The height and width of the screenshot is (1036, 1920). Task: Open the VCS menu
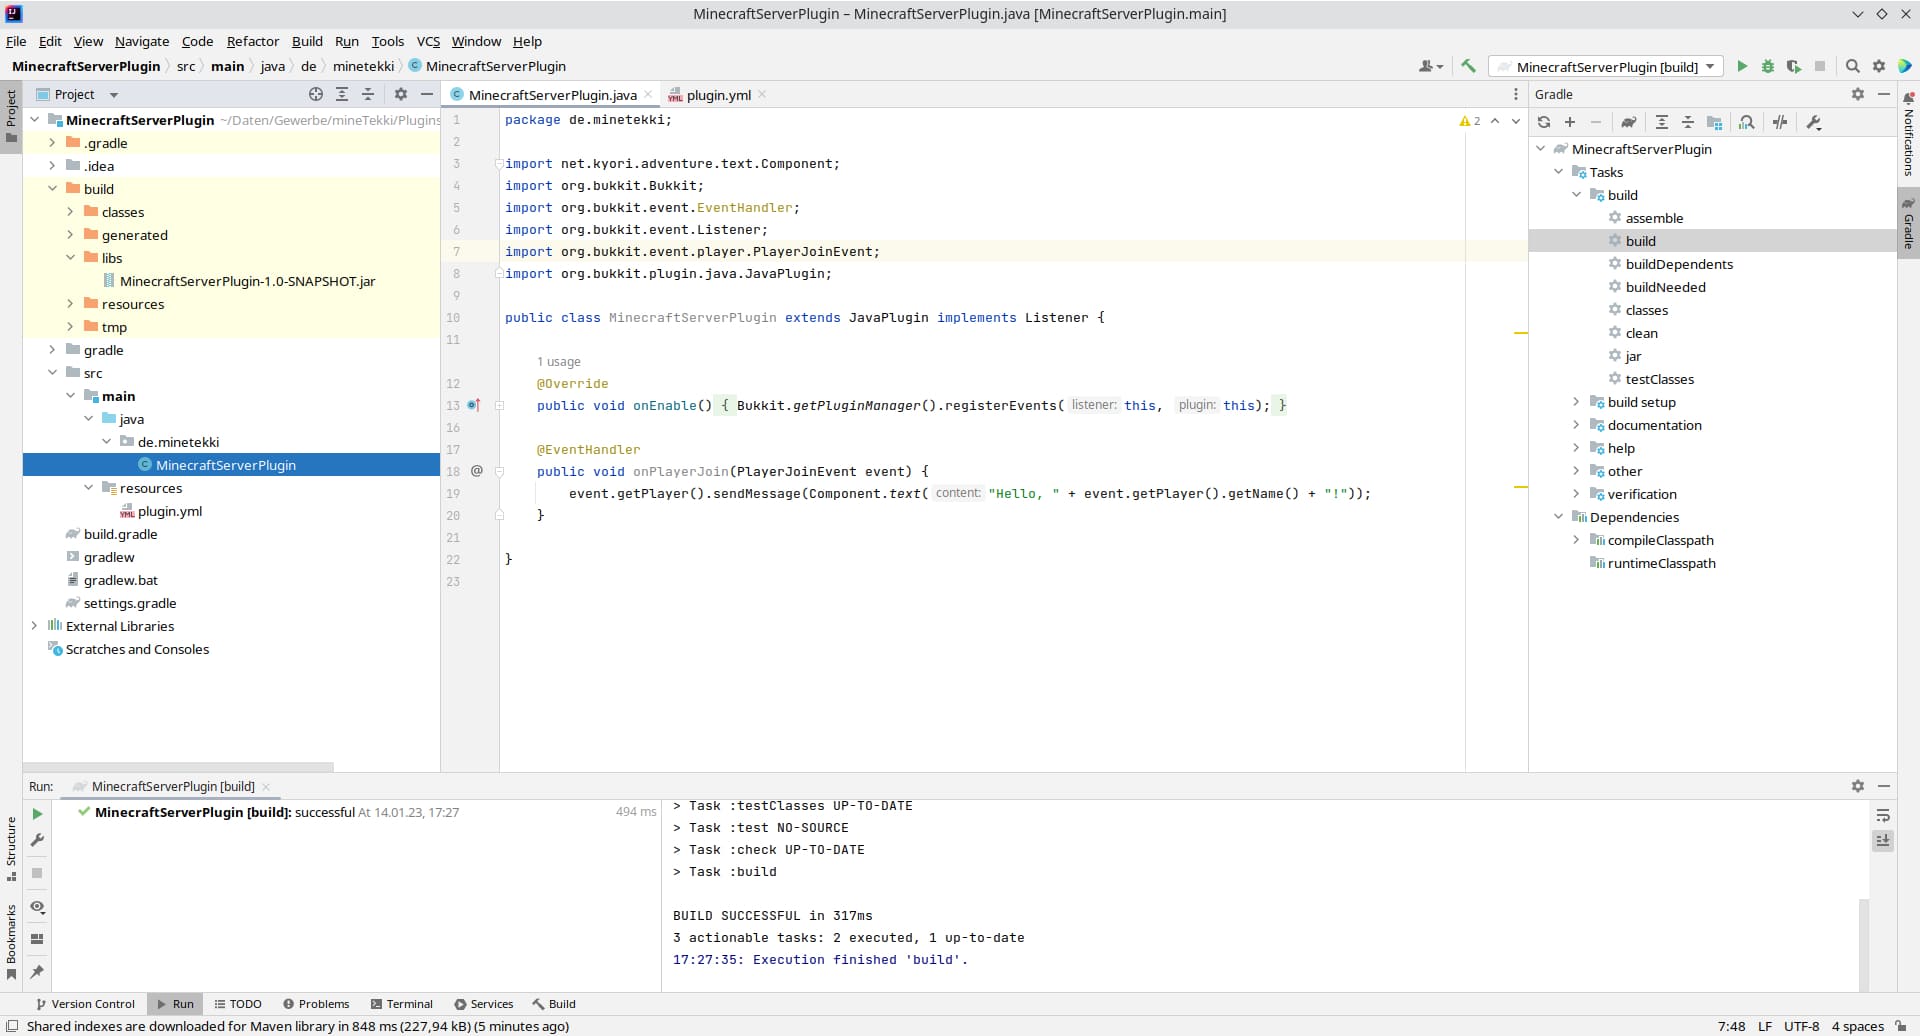click(x=428, y=41)
